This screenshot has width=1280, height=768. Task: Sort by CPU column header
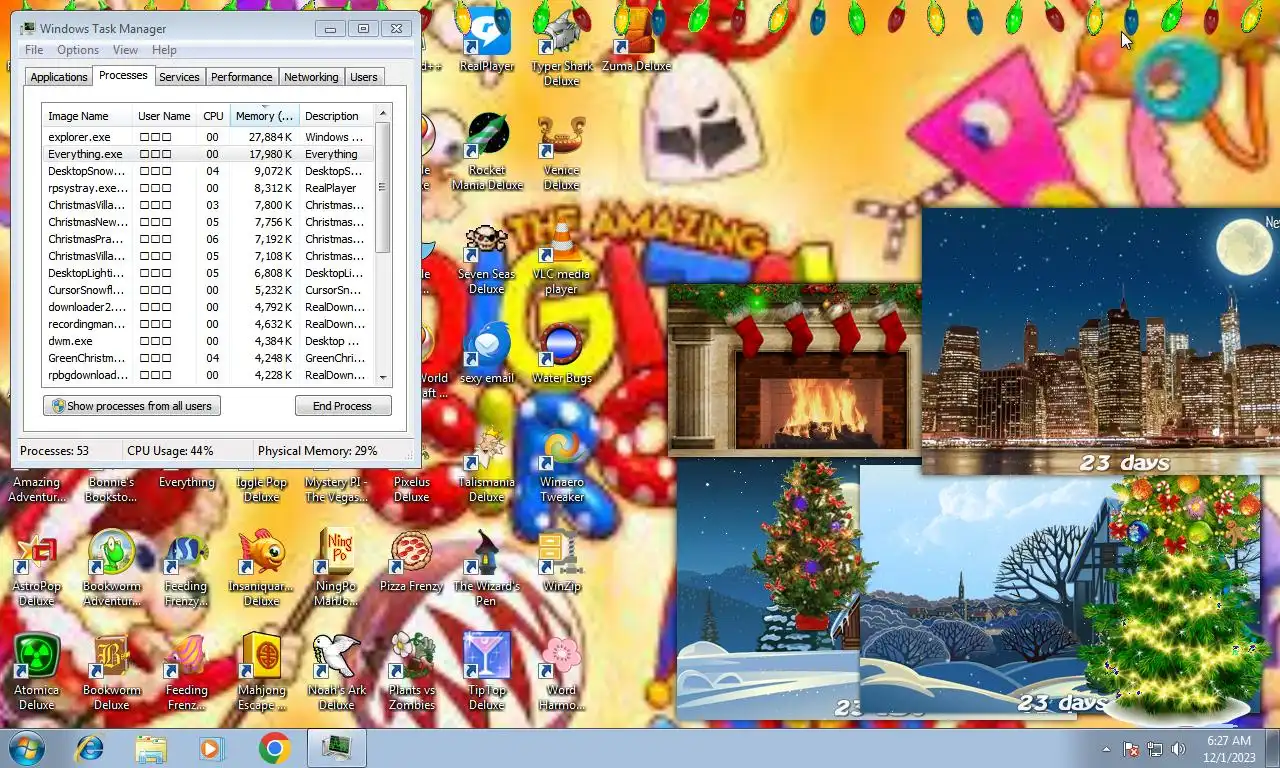coord(213,116)
